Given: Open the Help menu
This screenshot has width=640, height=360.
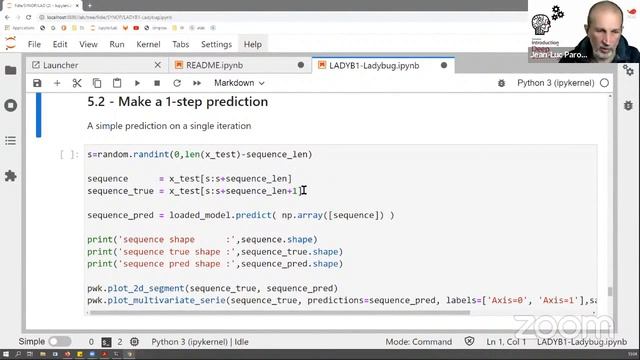Looking at the screenshot, I should (253, 44).
